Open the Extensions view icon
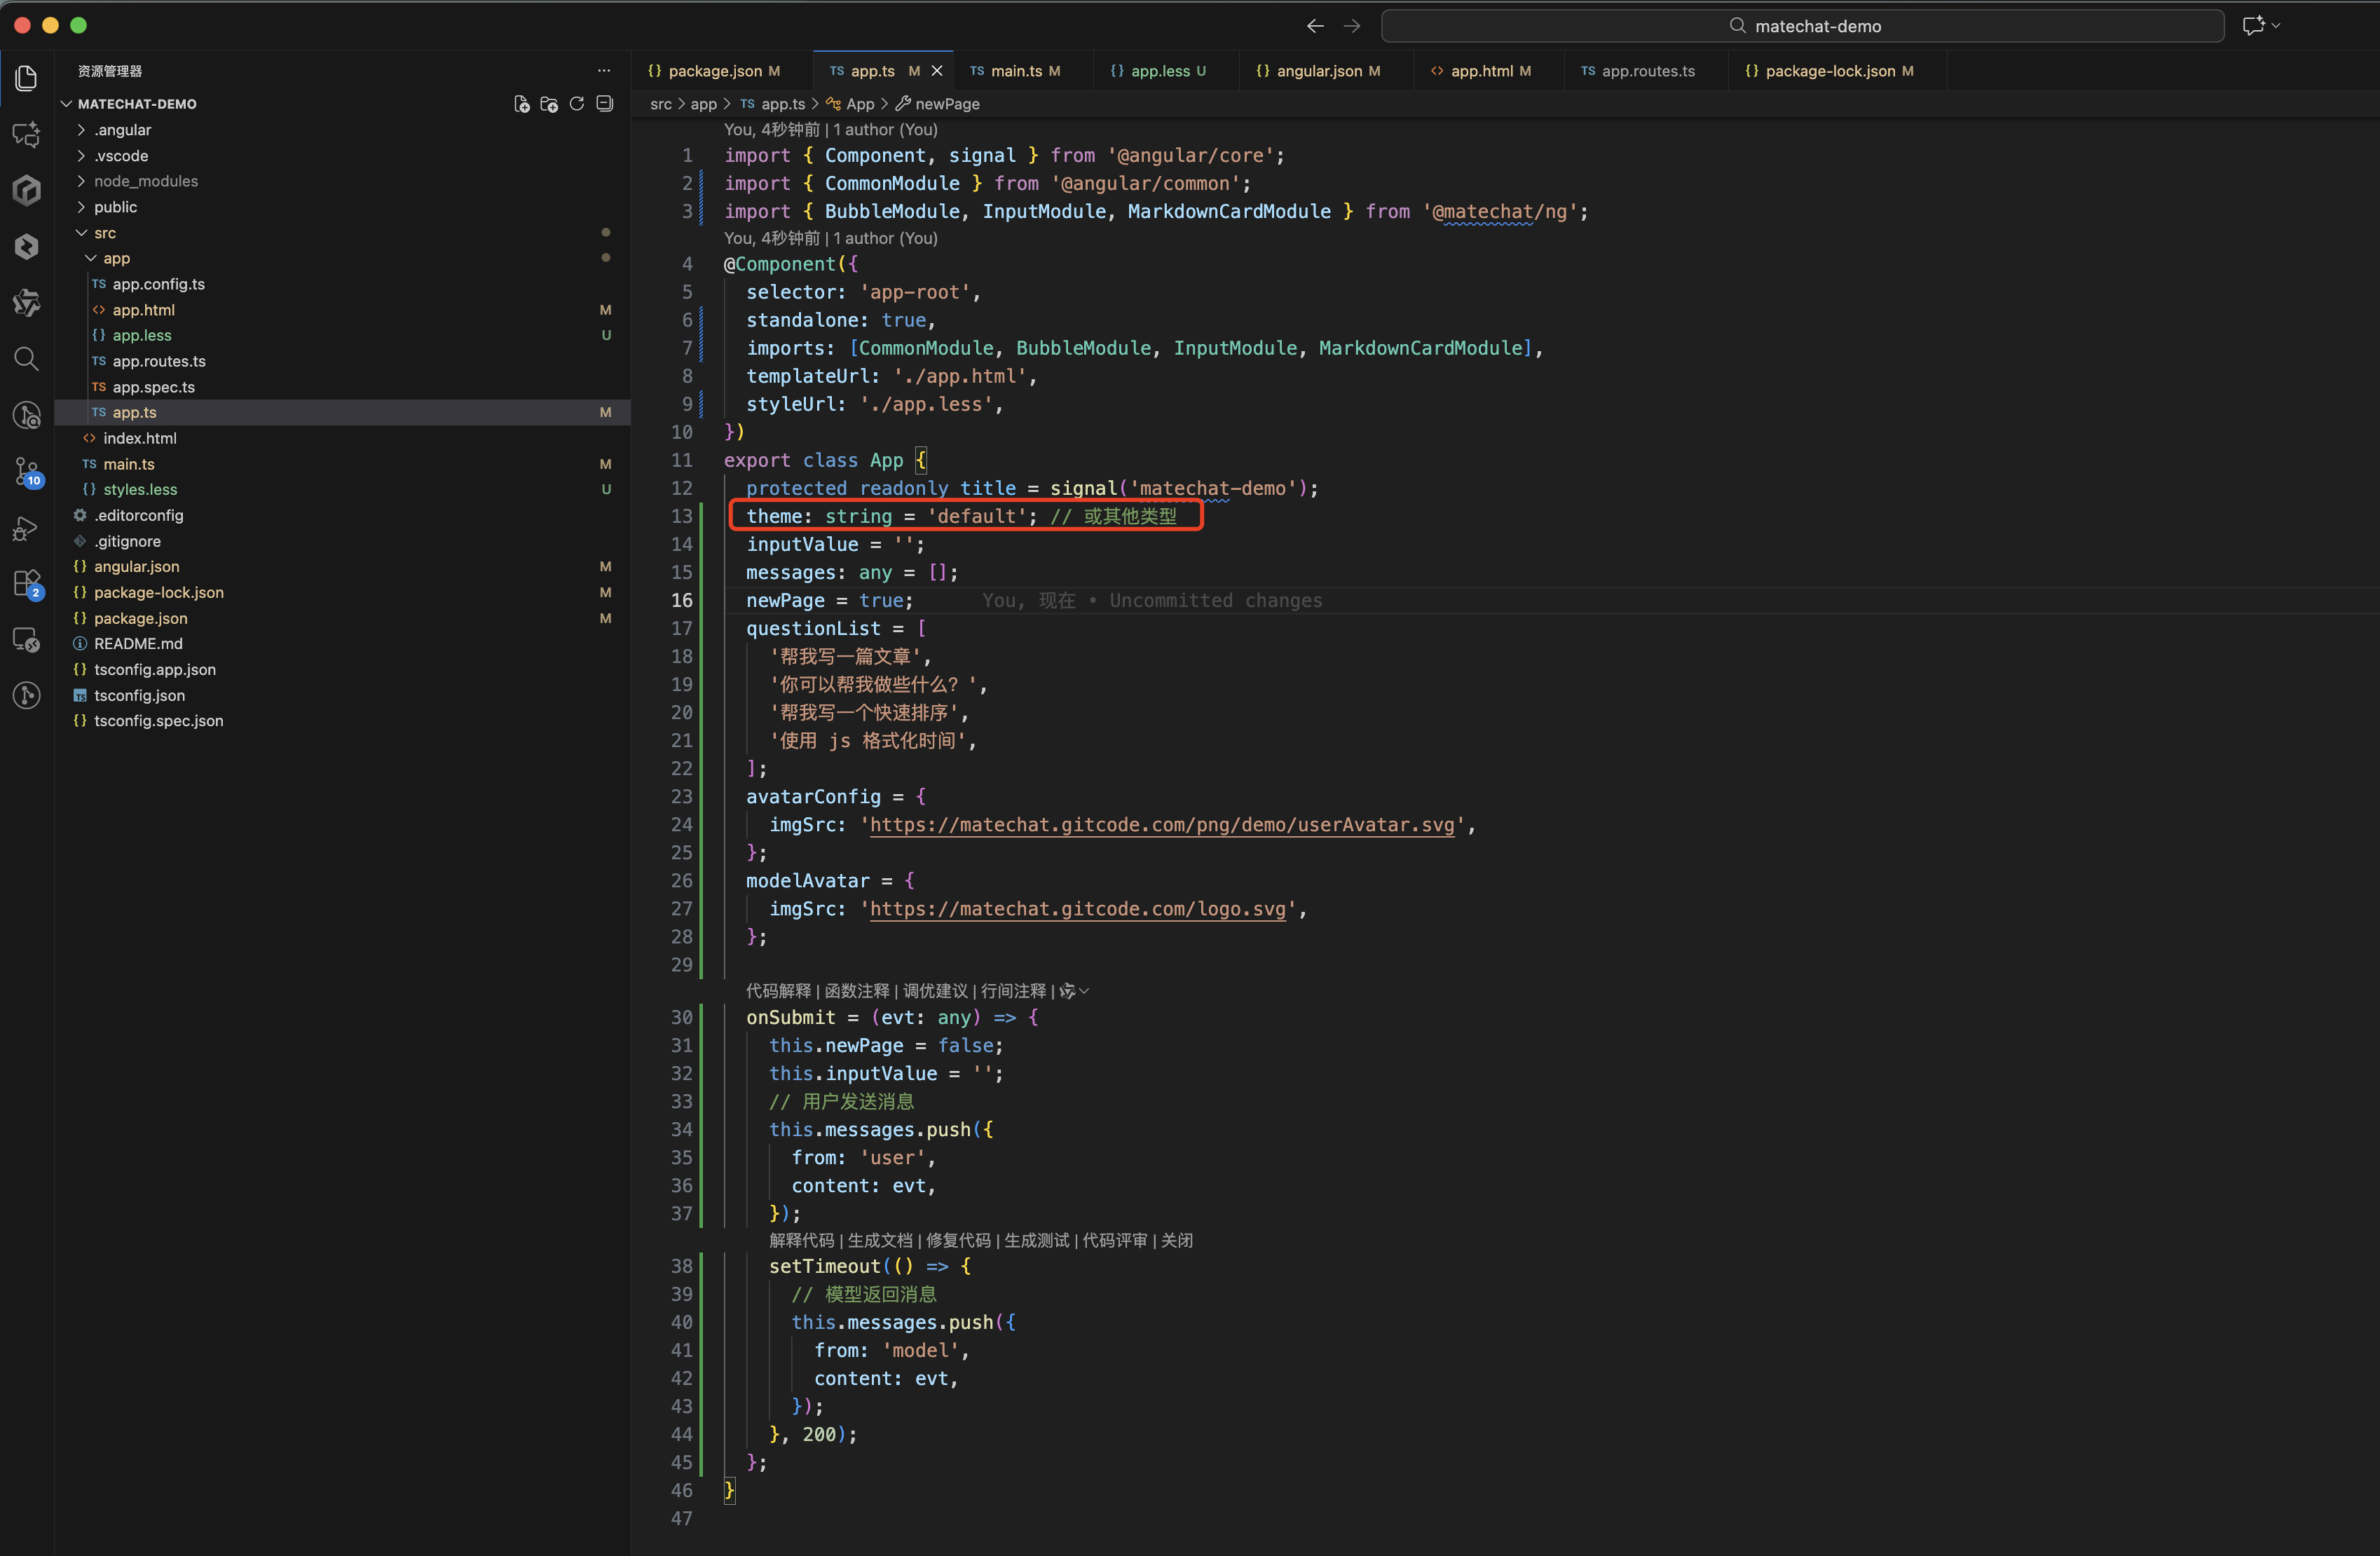Viewport: 2380px width, 1556px height. [27, 583]
